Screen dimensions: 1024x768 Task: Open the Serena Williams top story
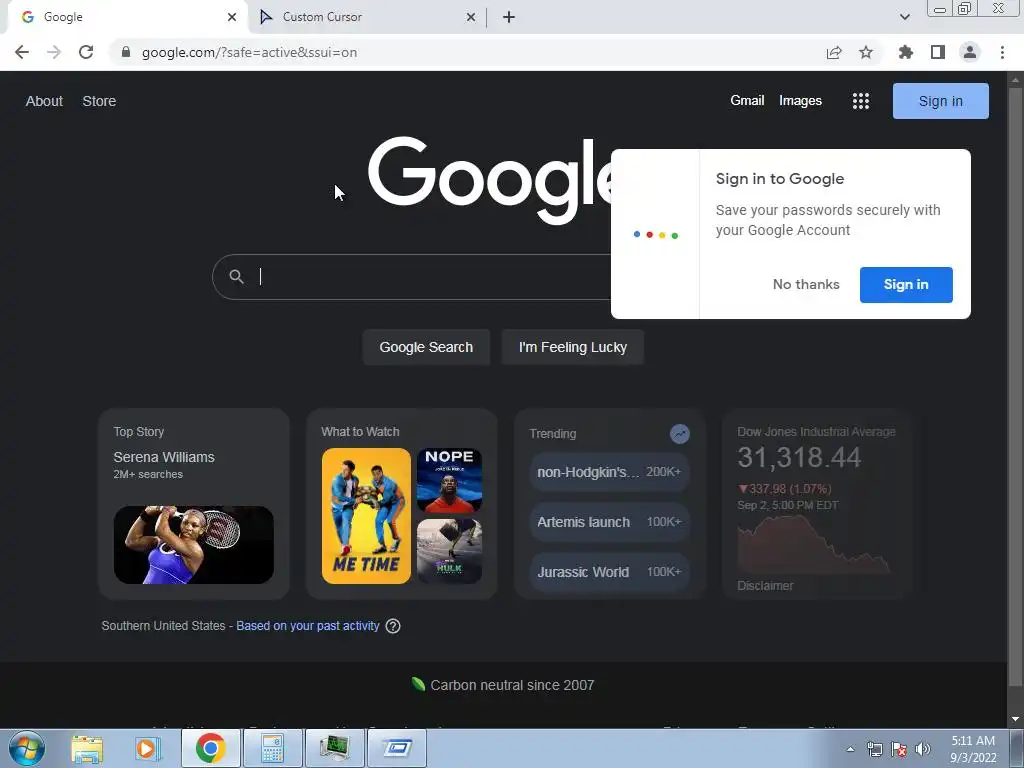[164, 457]
